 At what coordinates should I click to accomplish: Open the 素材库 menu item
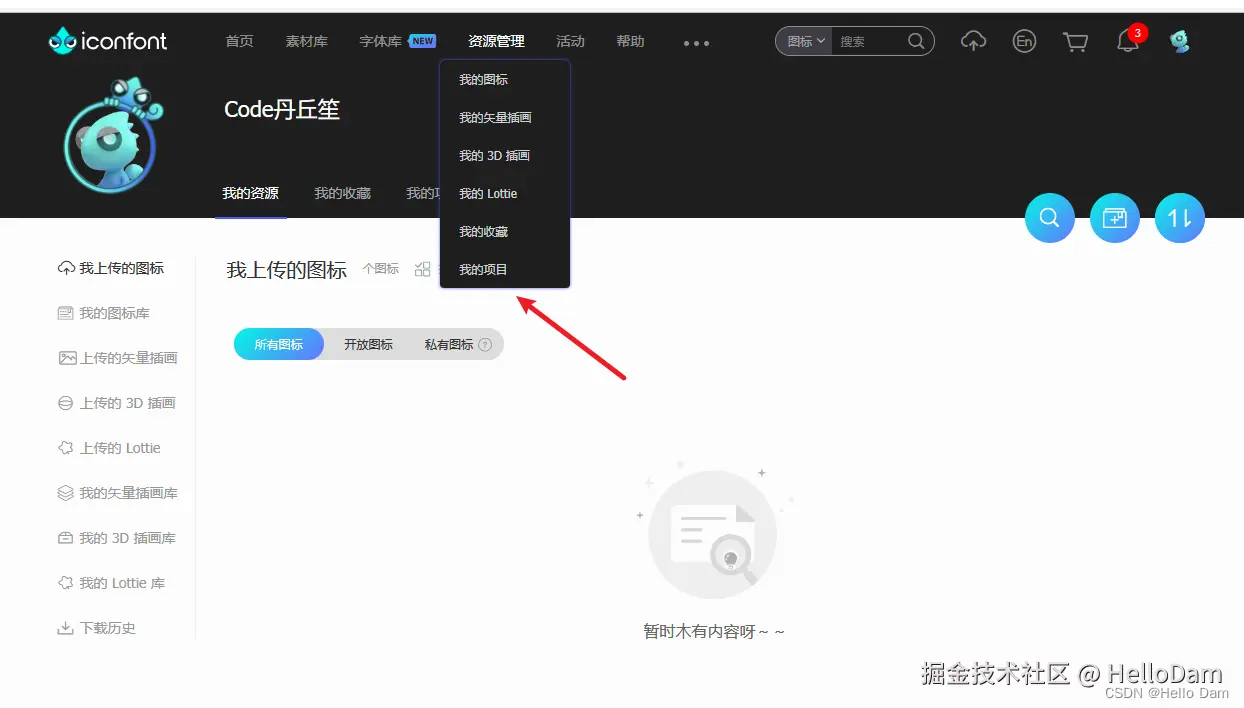pyautogui.click(x=306, y=41)
